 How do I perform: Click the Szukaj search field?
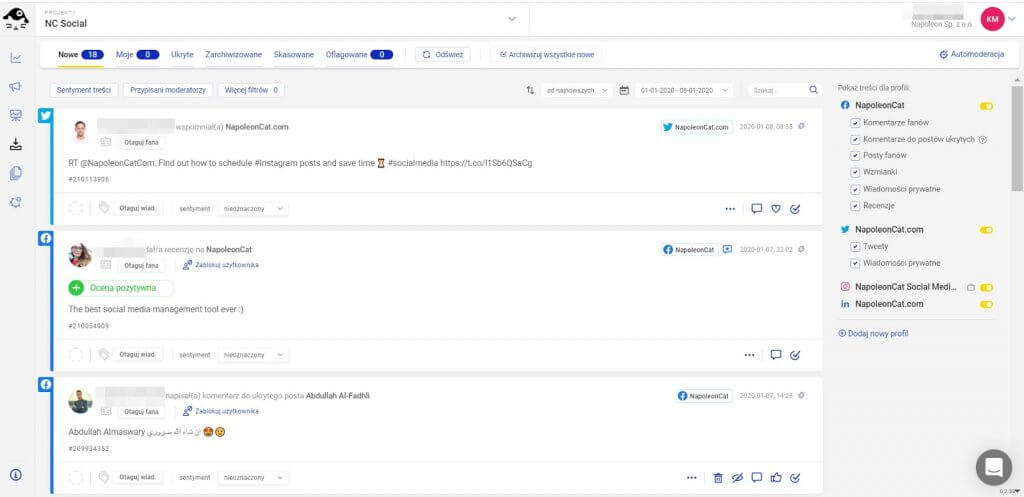coord(777,90)
